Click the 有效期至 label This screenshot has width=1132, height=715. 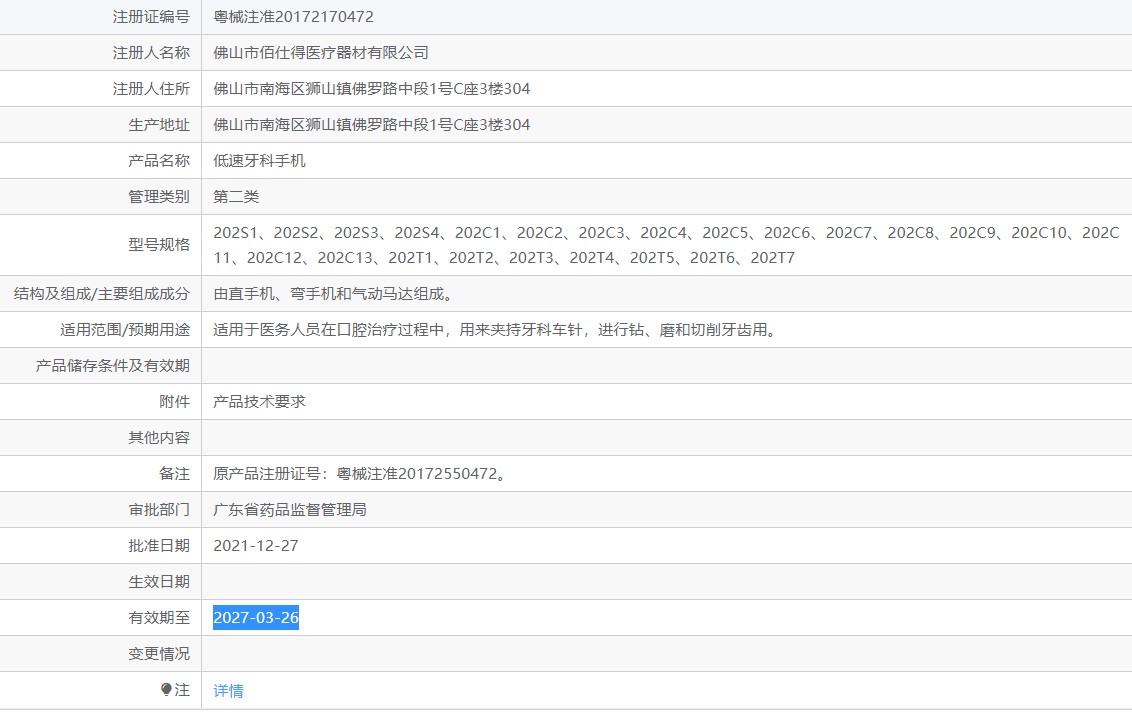click(159, 618)
